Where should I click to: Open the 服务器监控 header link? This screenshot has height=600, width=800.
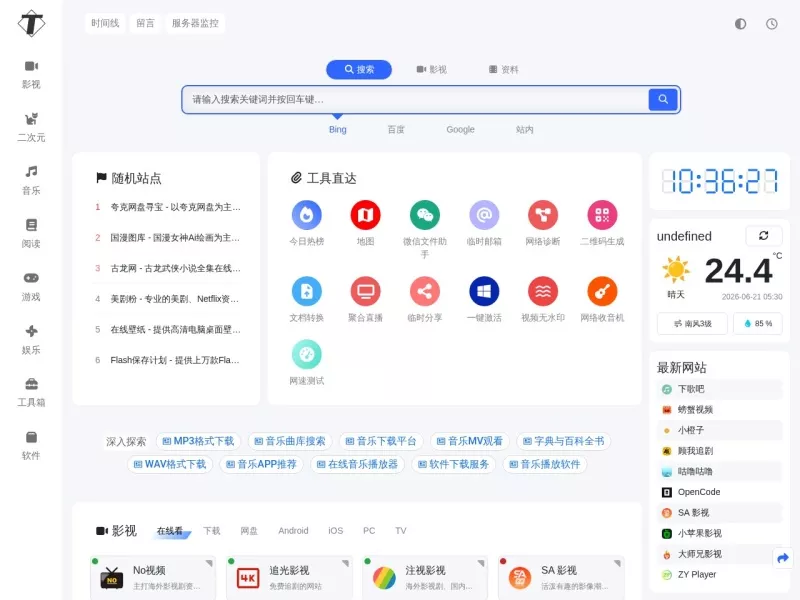195,23
